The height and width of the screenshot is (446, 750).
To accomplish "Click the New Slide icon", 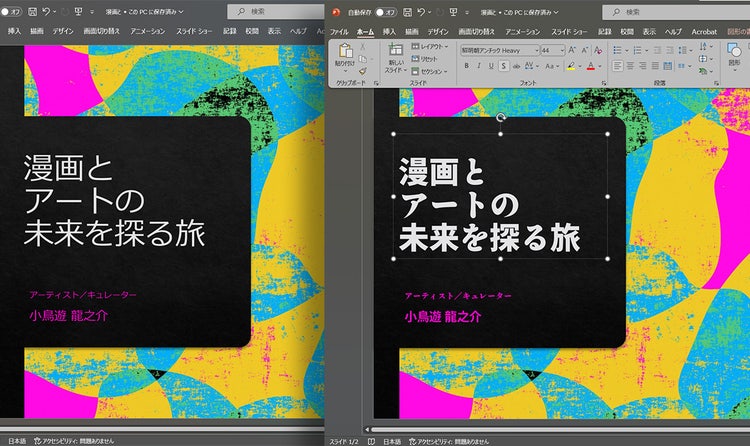I will (396, 50).
